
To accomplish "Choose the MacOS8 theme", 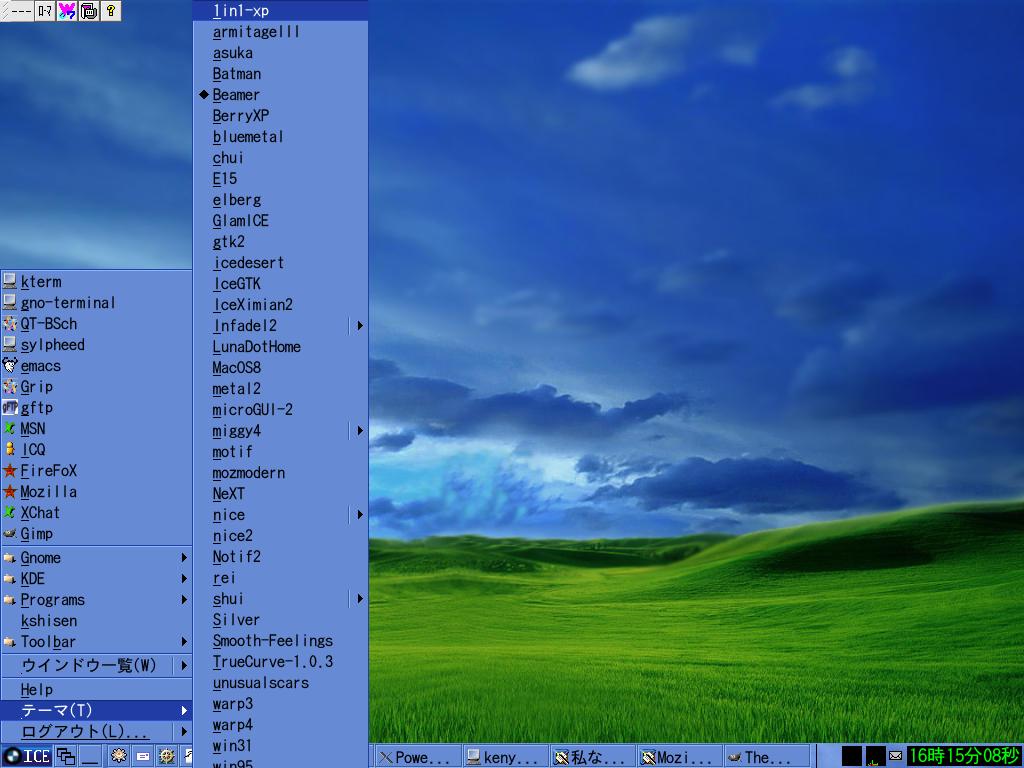I will (236, 368).
